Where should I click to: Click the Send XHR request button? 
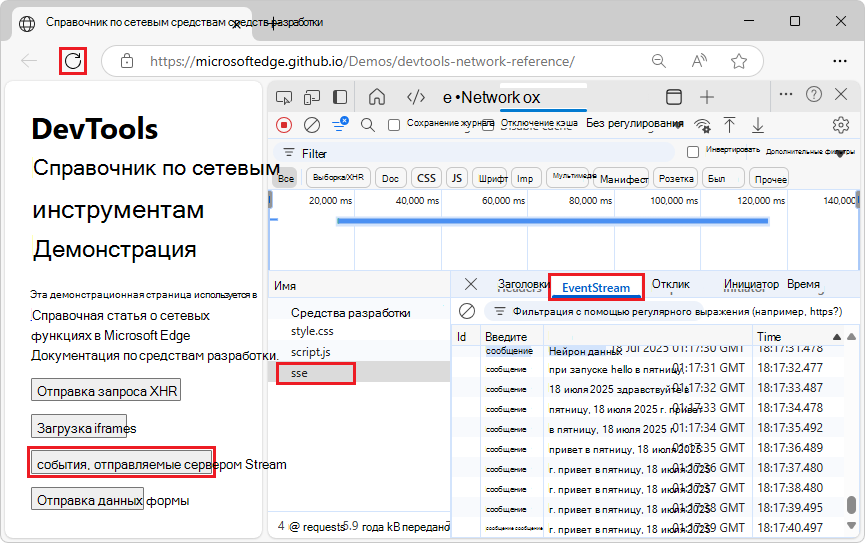(106, 390)
